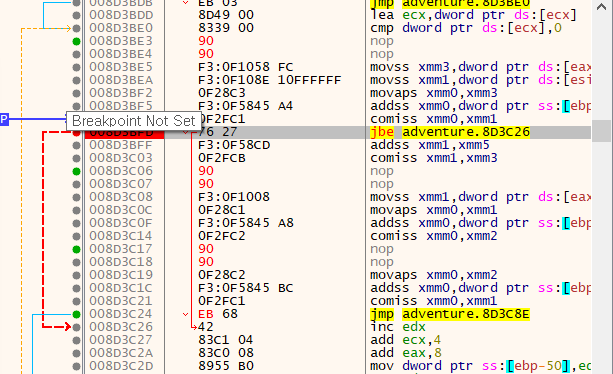This screenshot has width=613, height=374.
Task: Click opcode bytes 8339 00
Action: [x=226, y=28]
